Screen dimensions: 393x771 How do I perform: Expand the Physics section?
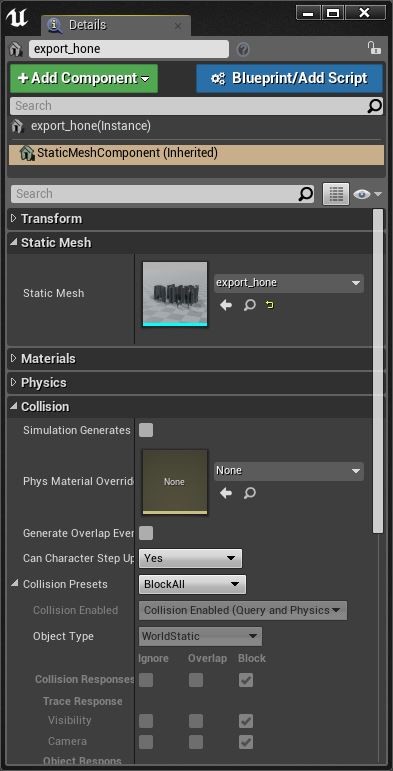point(13,382)
